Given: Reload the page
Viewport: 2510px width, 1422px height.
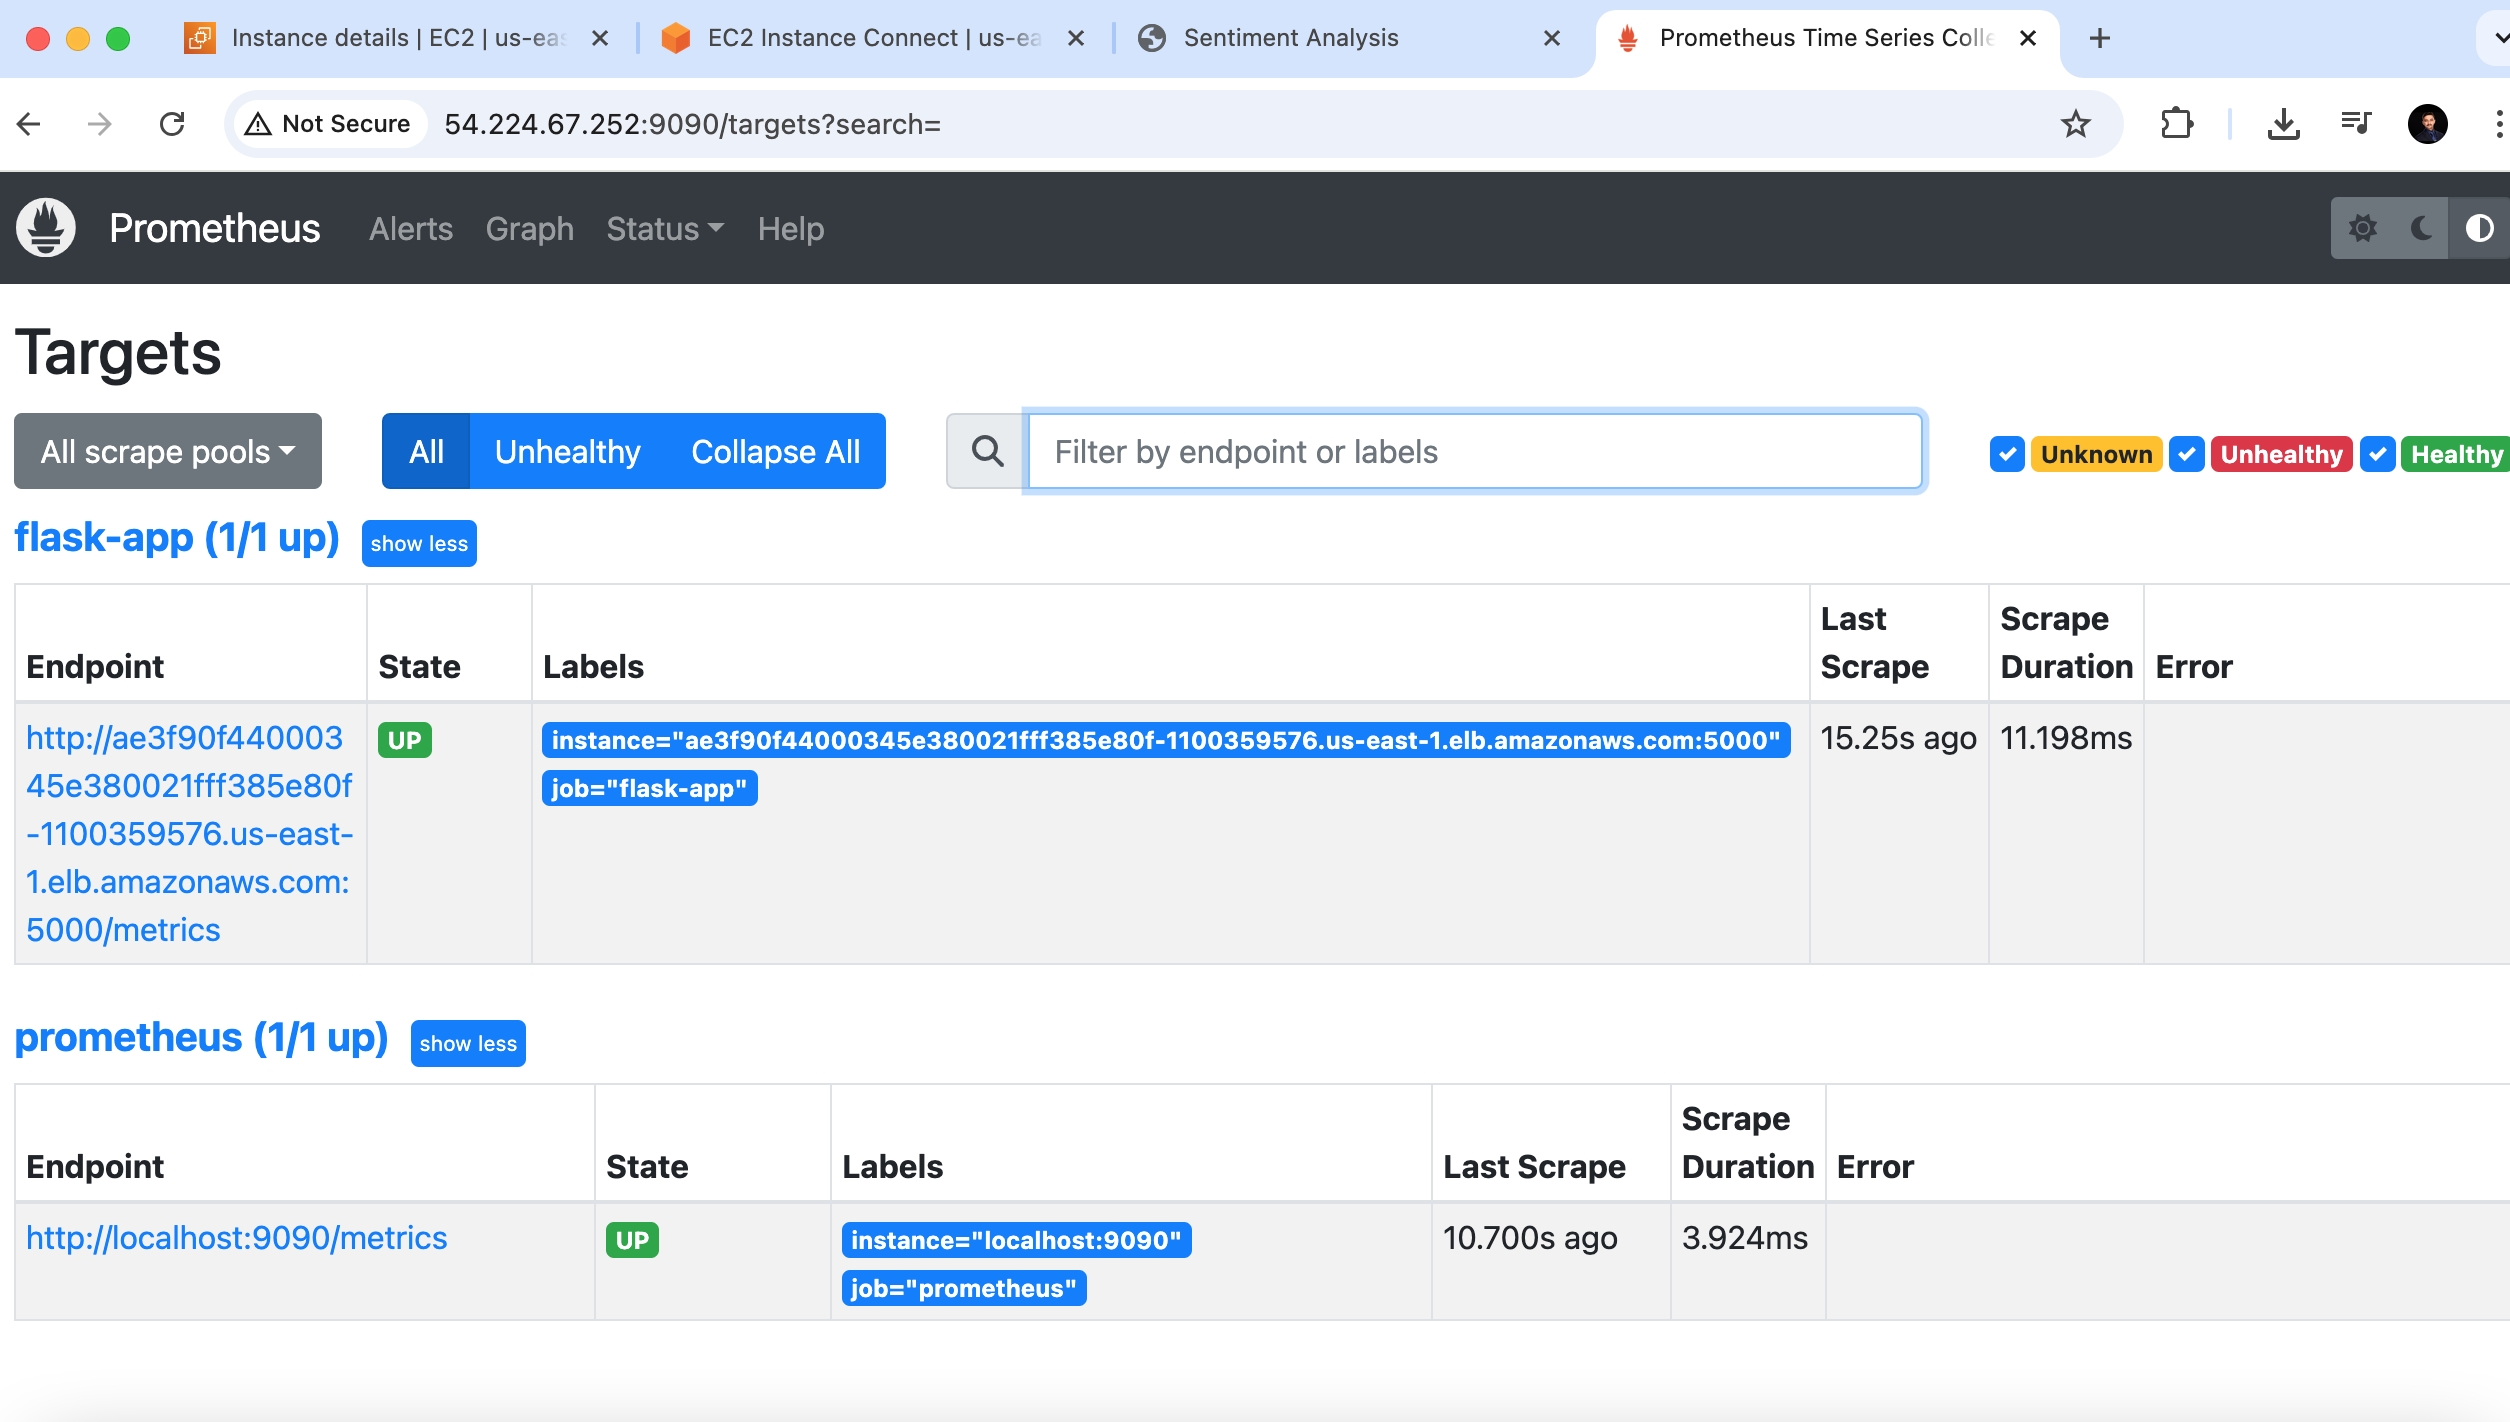Looking at the screenshot, I should click(172, 124).
